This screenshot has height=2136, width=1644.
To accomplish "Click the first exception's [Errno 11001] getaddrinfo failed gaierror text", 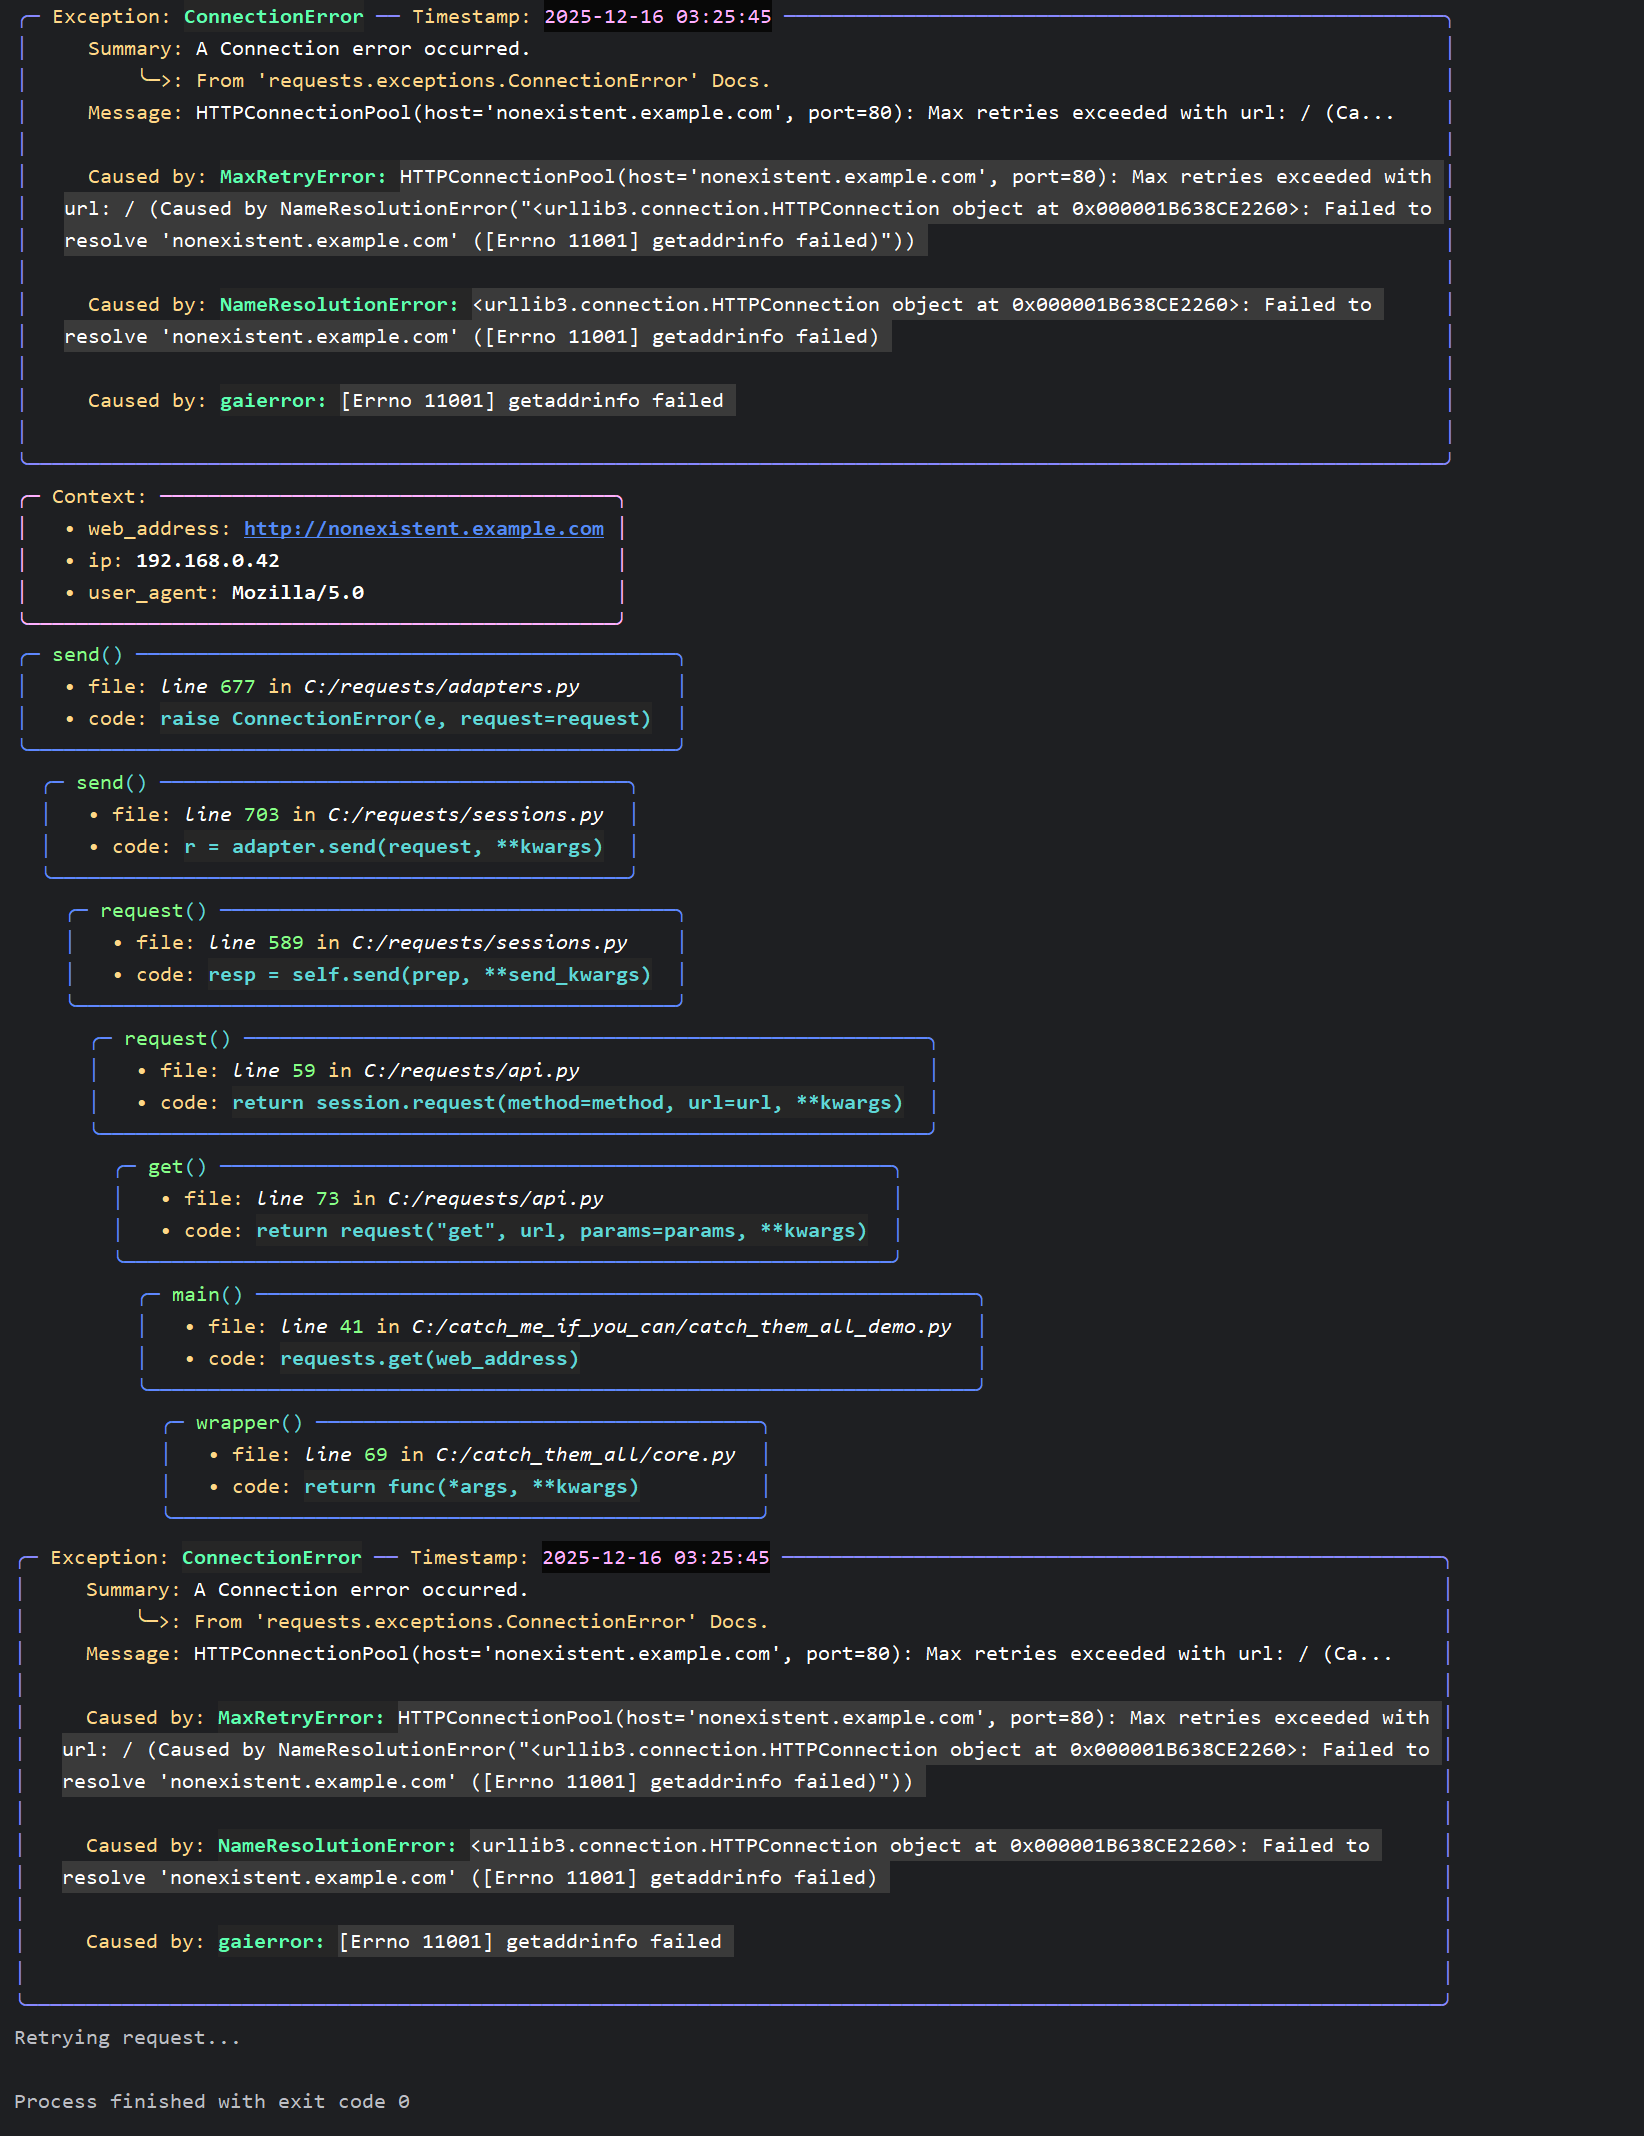I will [x=532, y=401].
